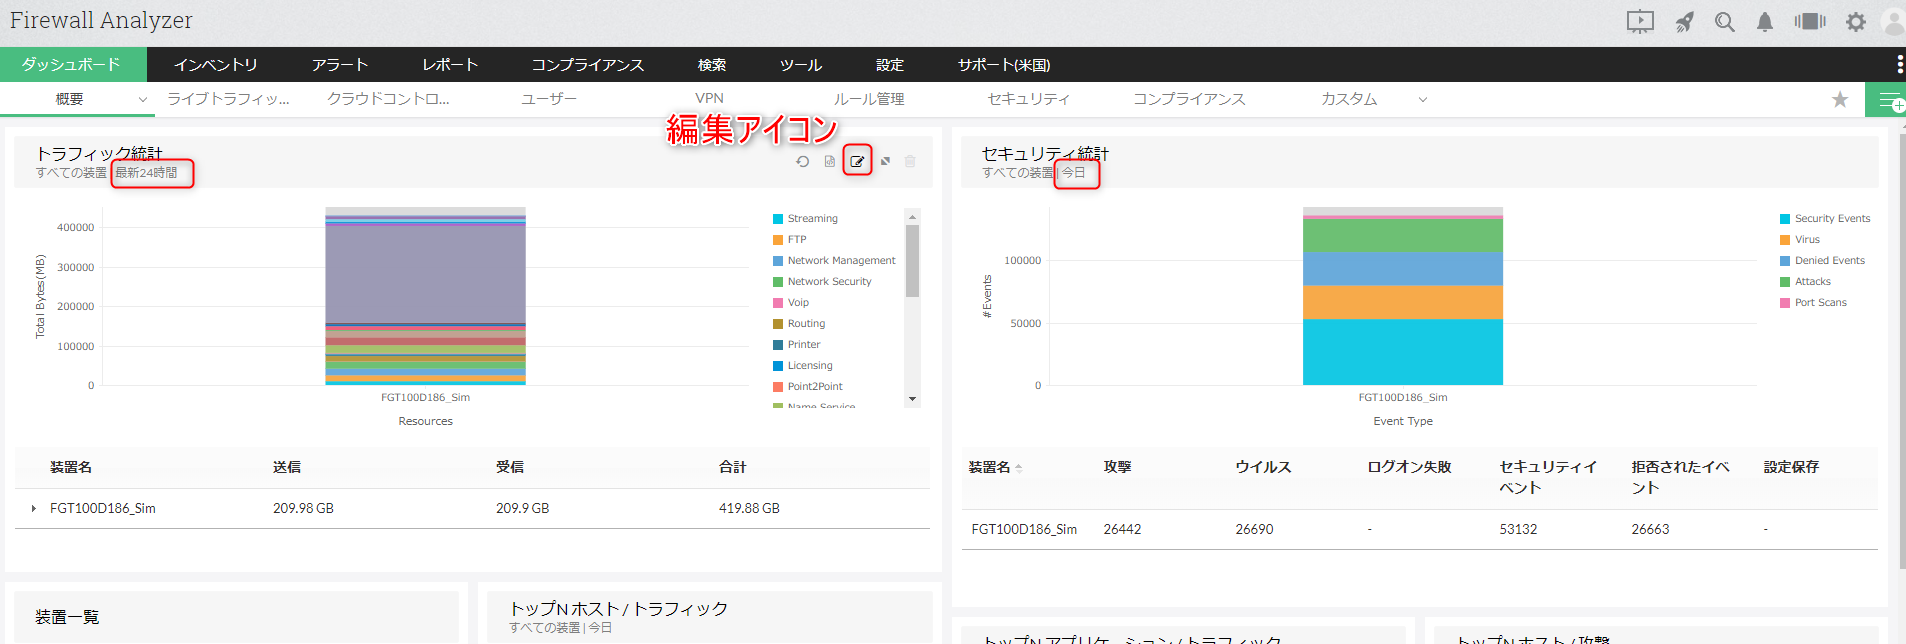Viewport: 1906px width, 644px height.
Task: Open the サポート(米国) main tab
Action: 1004,64
